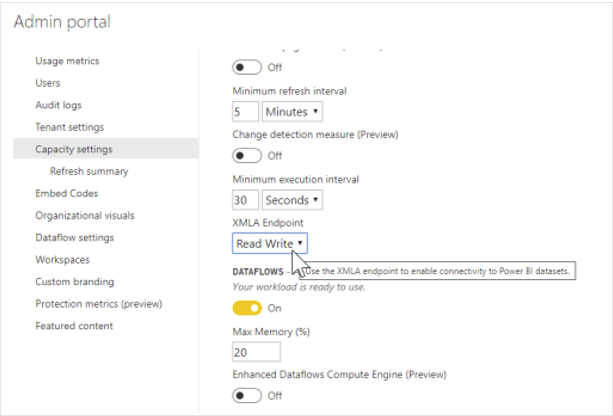Click the Max Memory percentage field

tap(256, 352)
